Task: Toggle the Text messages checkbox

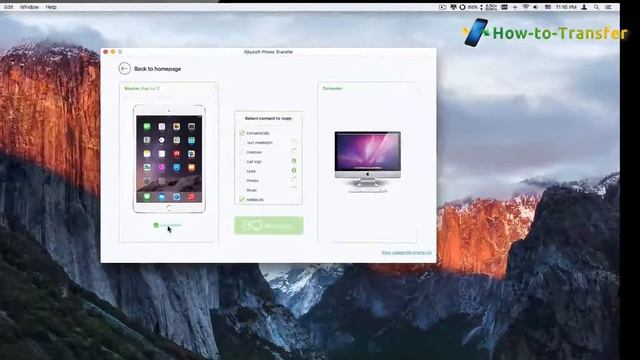Action: [x=242, y=142]
